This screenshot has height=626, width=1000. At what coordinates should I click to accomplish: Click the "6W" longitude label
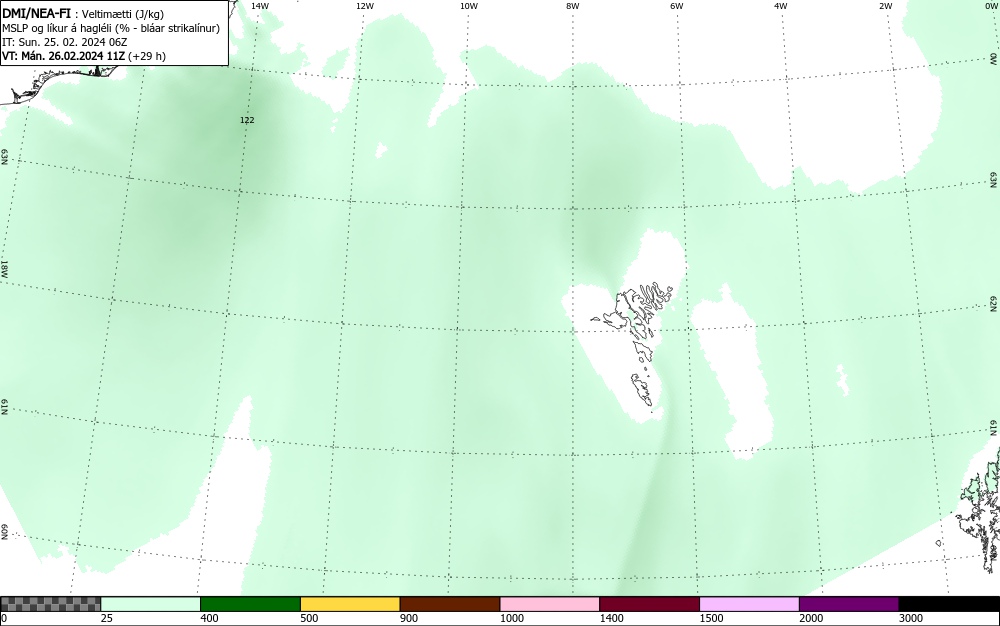tap(677, 6)
